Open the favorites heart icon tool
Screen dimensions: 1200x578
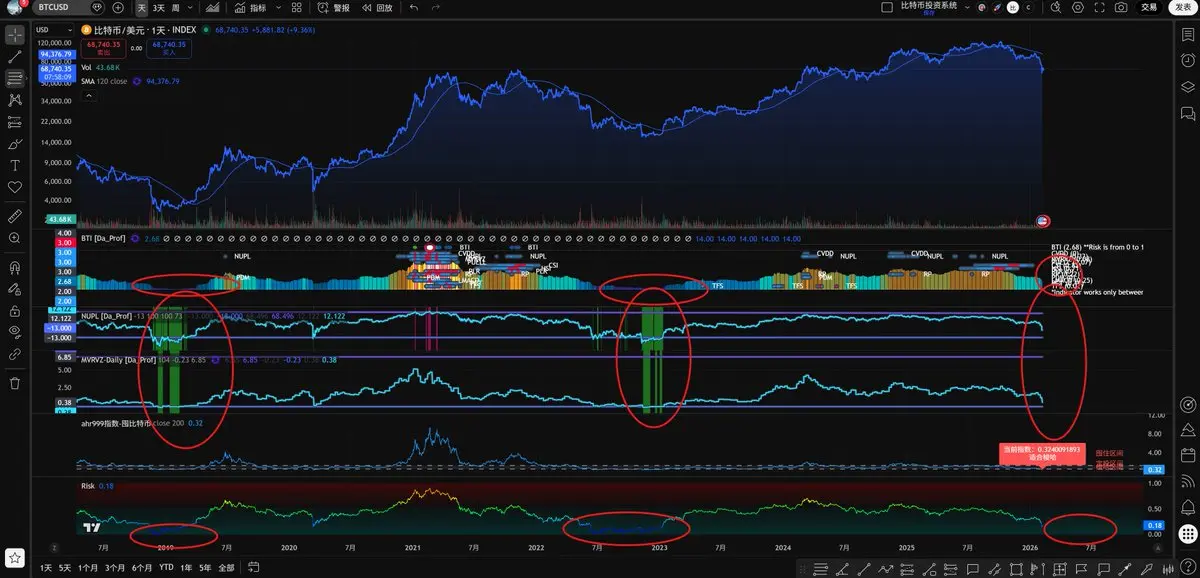15,188
